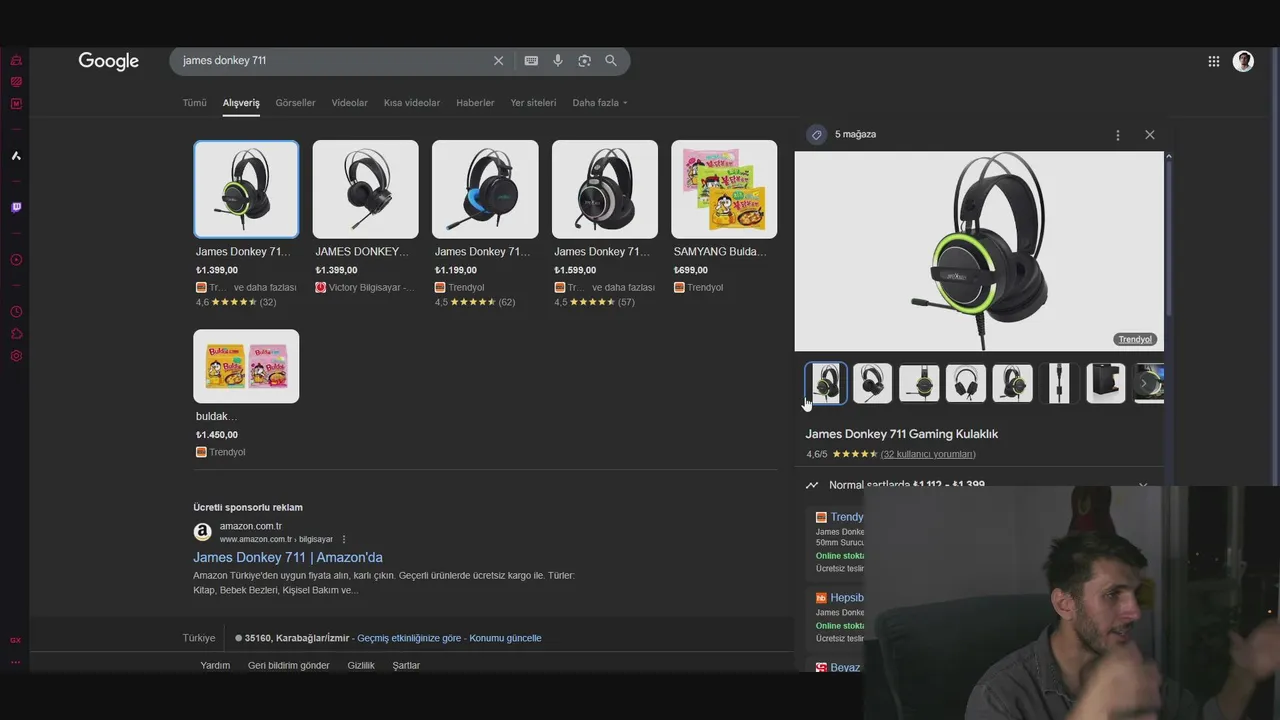Open the three-dot menu in product panel
This screenshot has width=1280, height=720.
tap(1118, 135)
